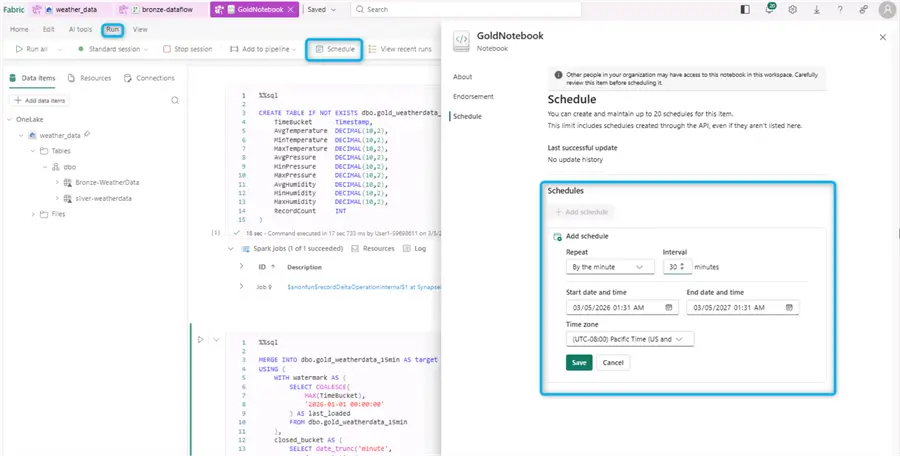Image resolution: width=900 pixels, height=456 pixels.
Task: Expand the silver-weatherdata table
Action: pos(57,198)
